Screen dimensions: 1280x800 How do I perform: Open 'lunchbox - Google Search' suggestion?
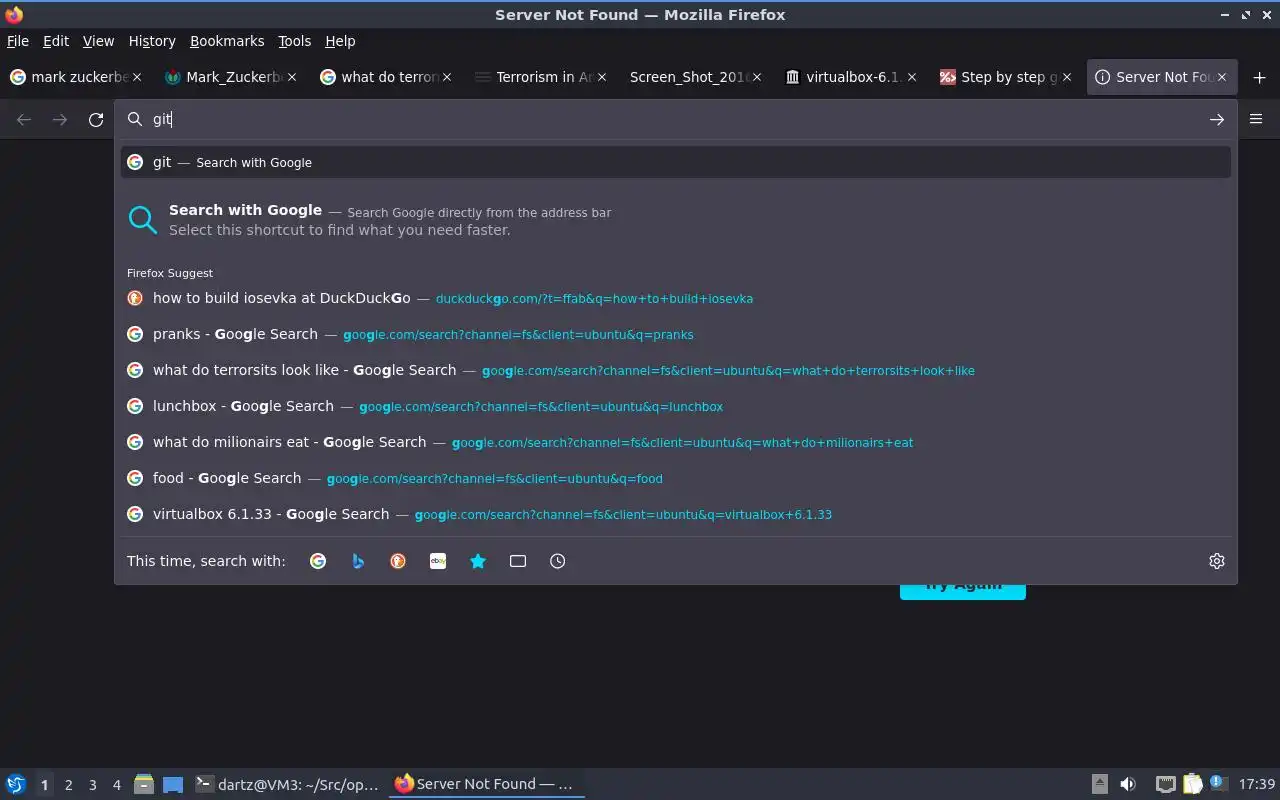tap(676, 406)
